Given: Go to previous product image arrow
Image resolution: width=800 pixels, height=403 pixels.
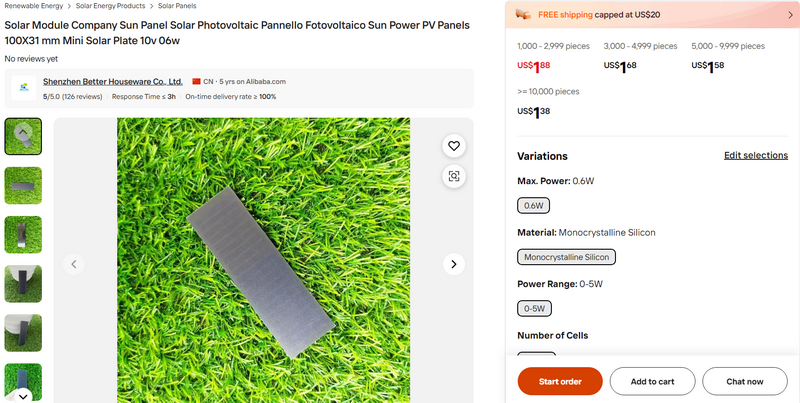Looking at the screenshot, I should coord(73,264).
